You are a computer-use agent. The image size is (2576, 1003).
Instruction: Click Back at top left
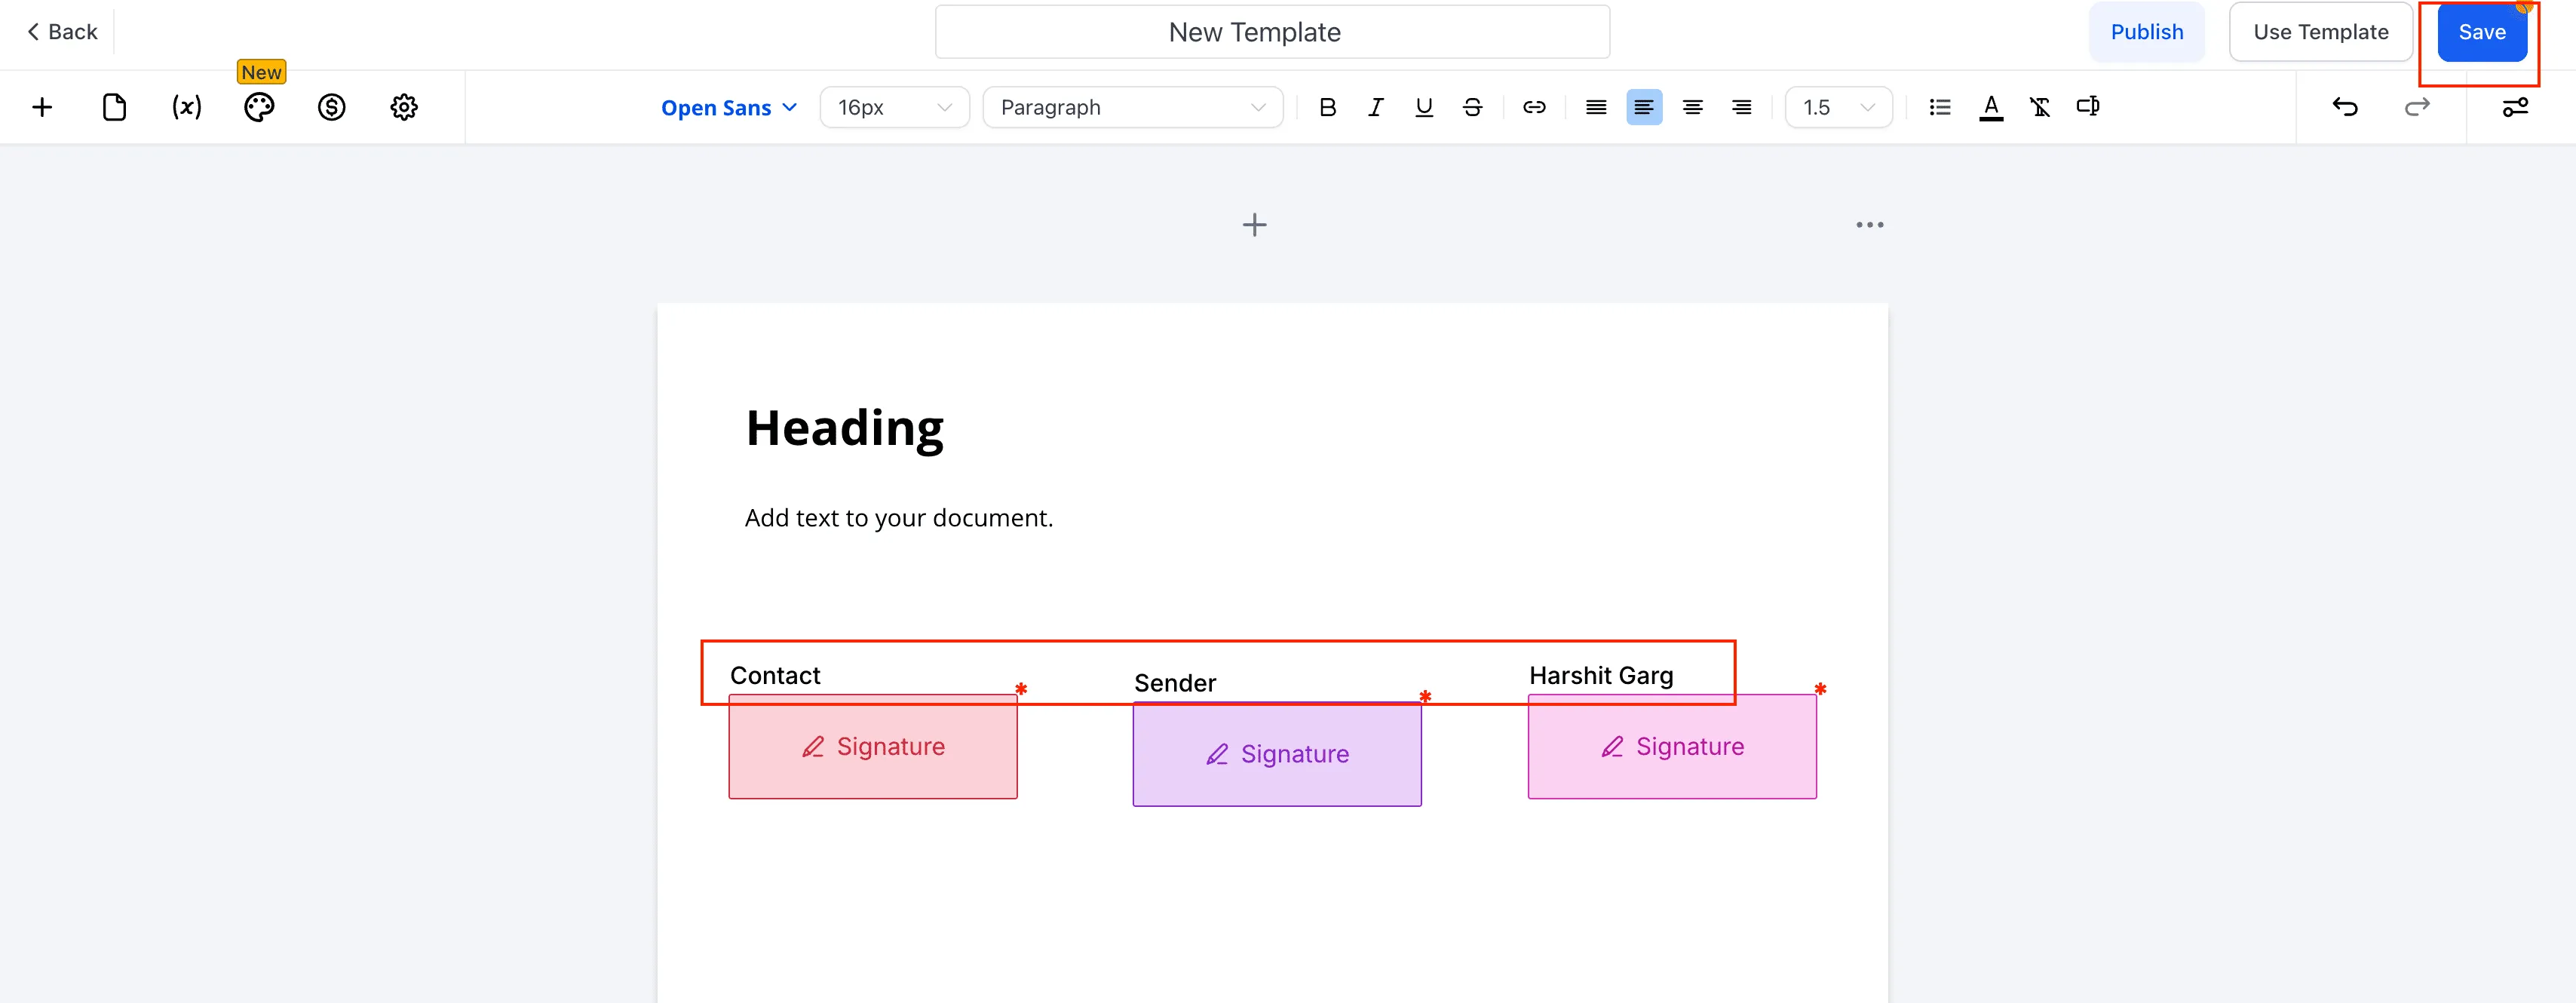tap(60, 31)
